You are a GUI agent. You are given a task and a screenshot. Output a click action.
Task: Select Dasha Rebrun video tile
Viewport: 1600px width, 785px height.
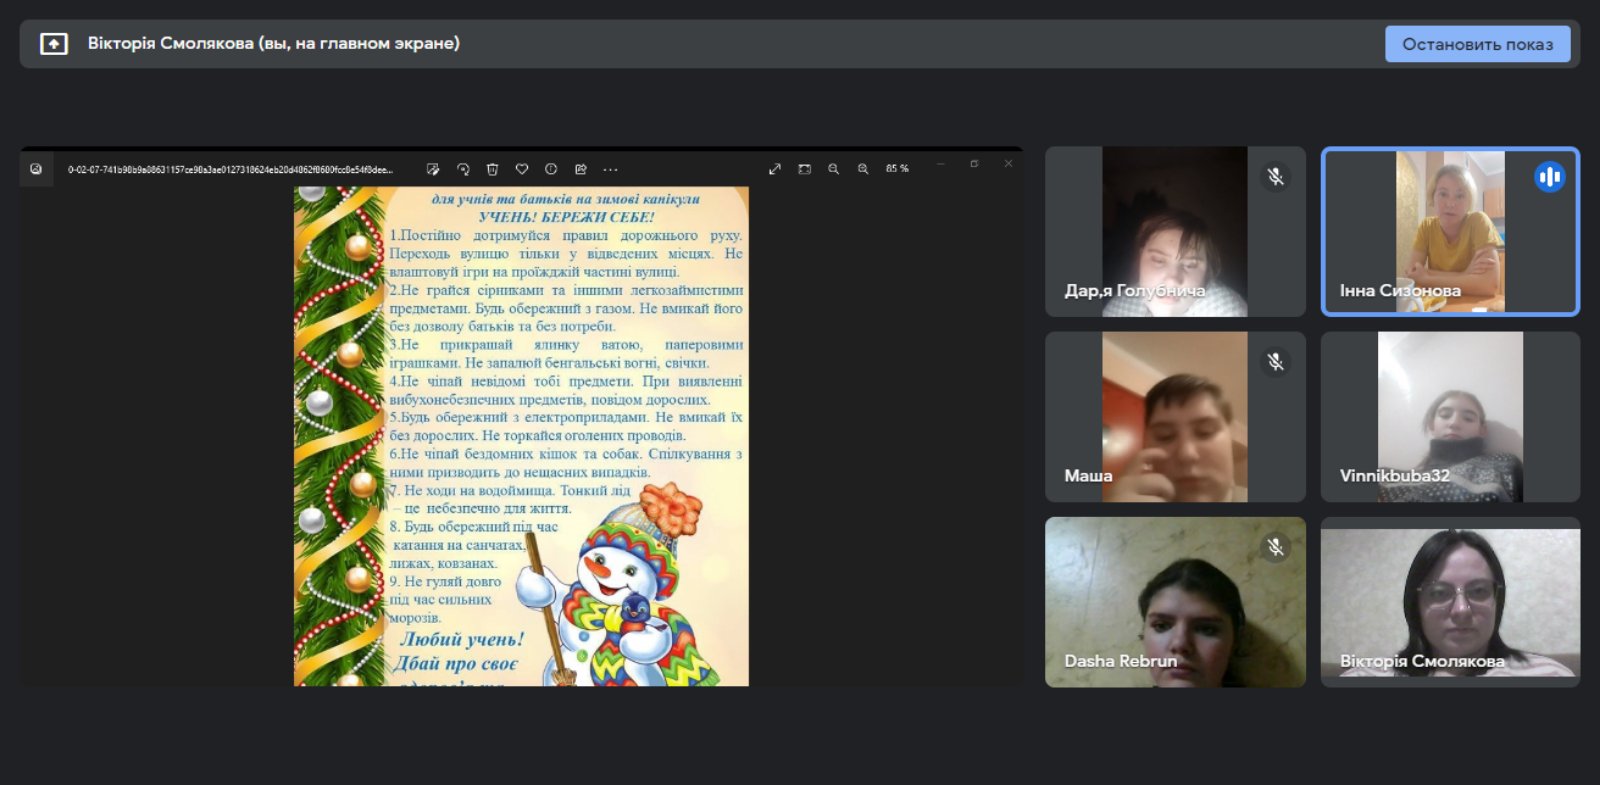pyautogui.click(x=1175, y=602)
